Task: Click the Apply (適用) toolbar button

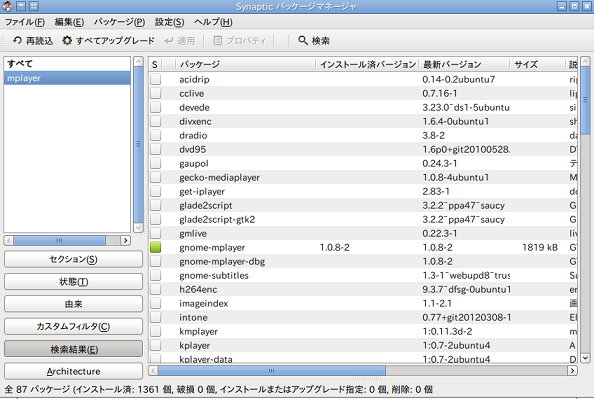Action: pos(180,41)
